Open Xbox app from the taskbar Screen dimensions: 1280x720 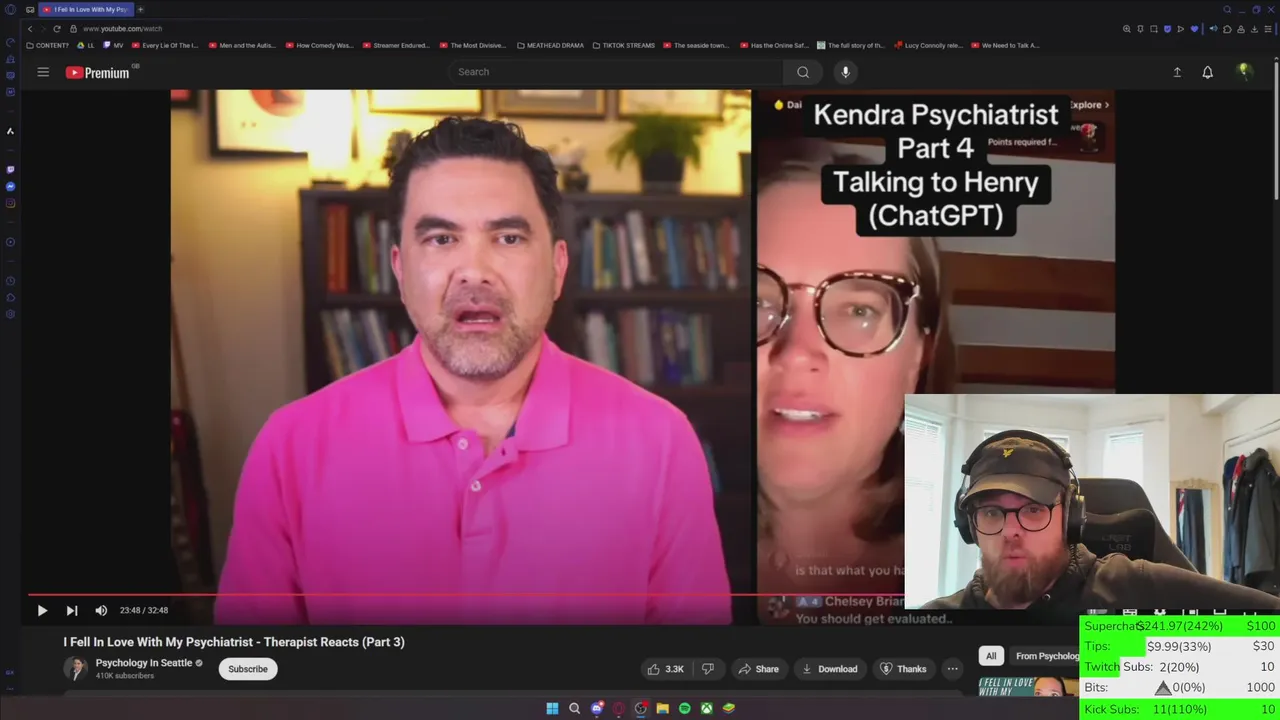point(706,708)
